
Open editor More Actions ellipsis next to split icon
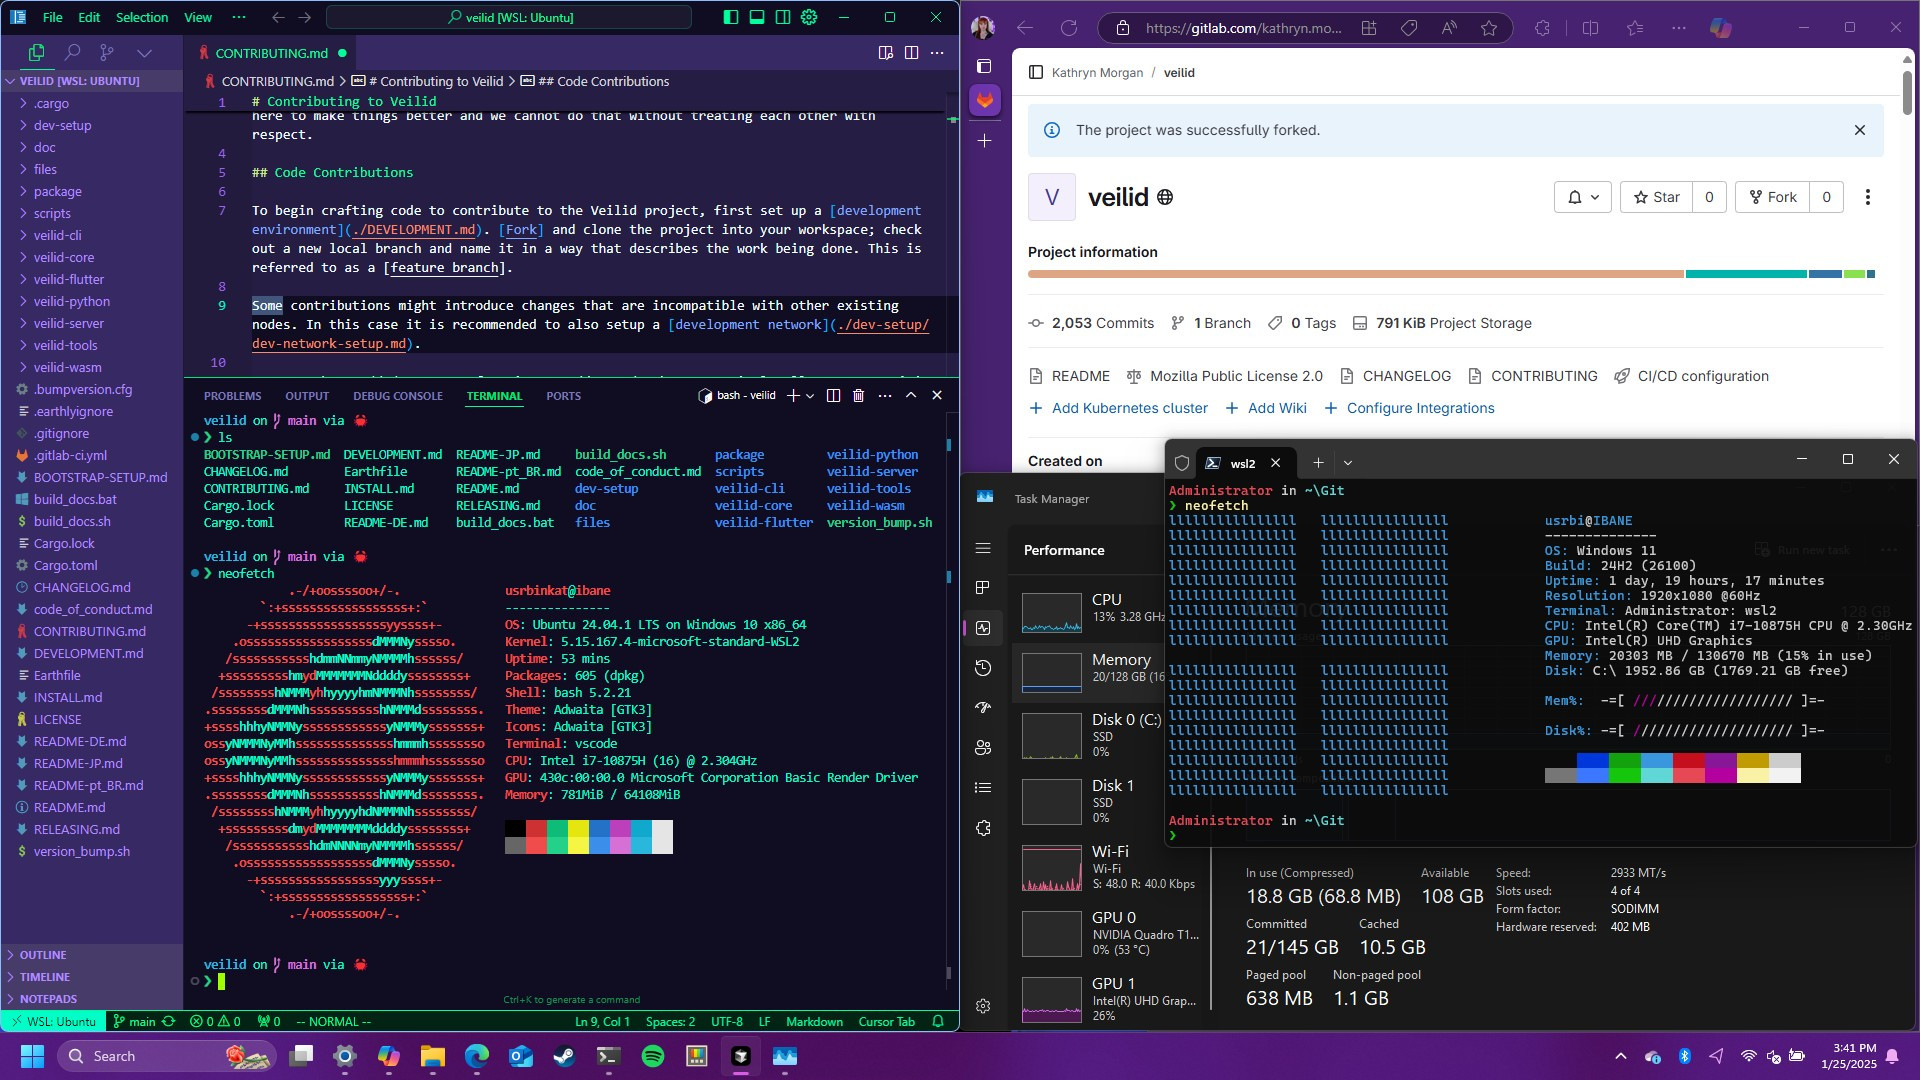pos(937,53)
